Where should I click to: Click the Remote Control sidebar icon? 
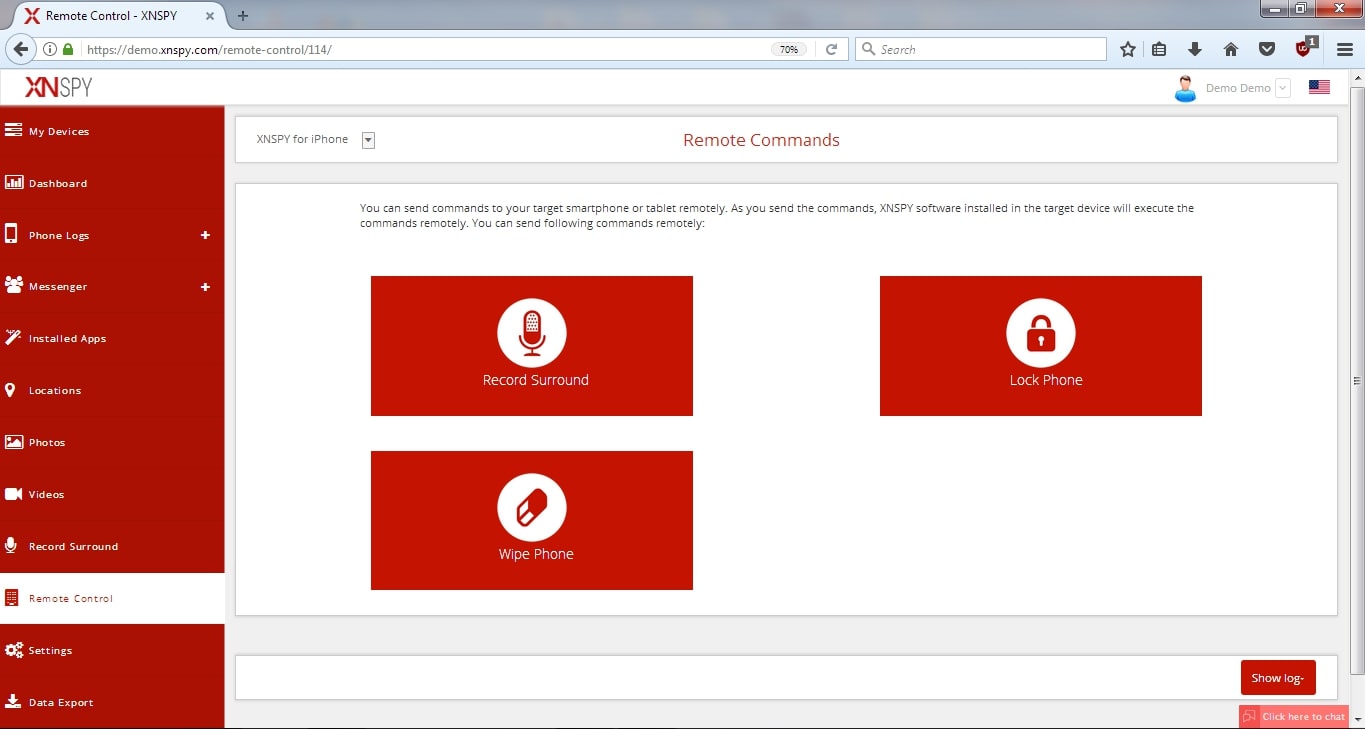pos(12,598)
